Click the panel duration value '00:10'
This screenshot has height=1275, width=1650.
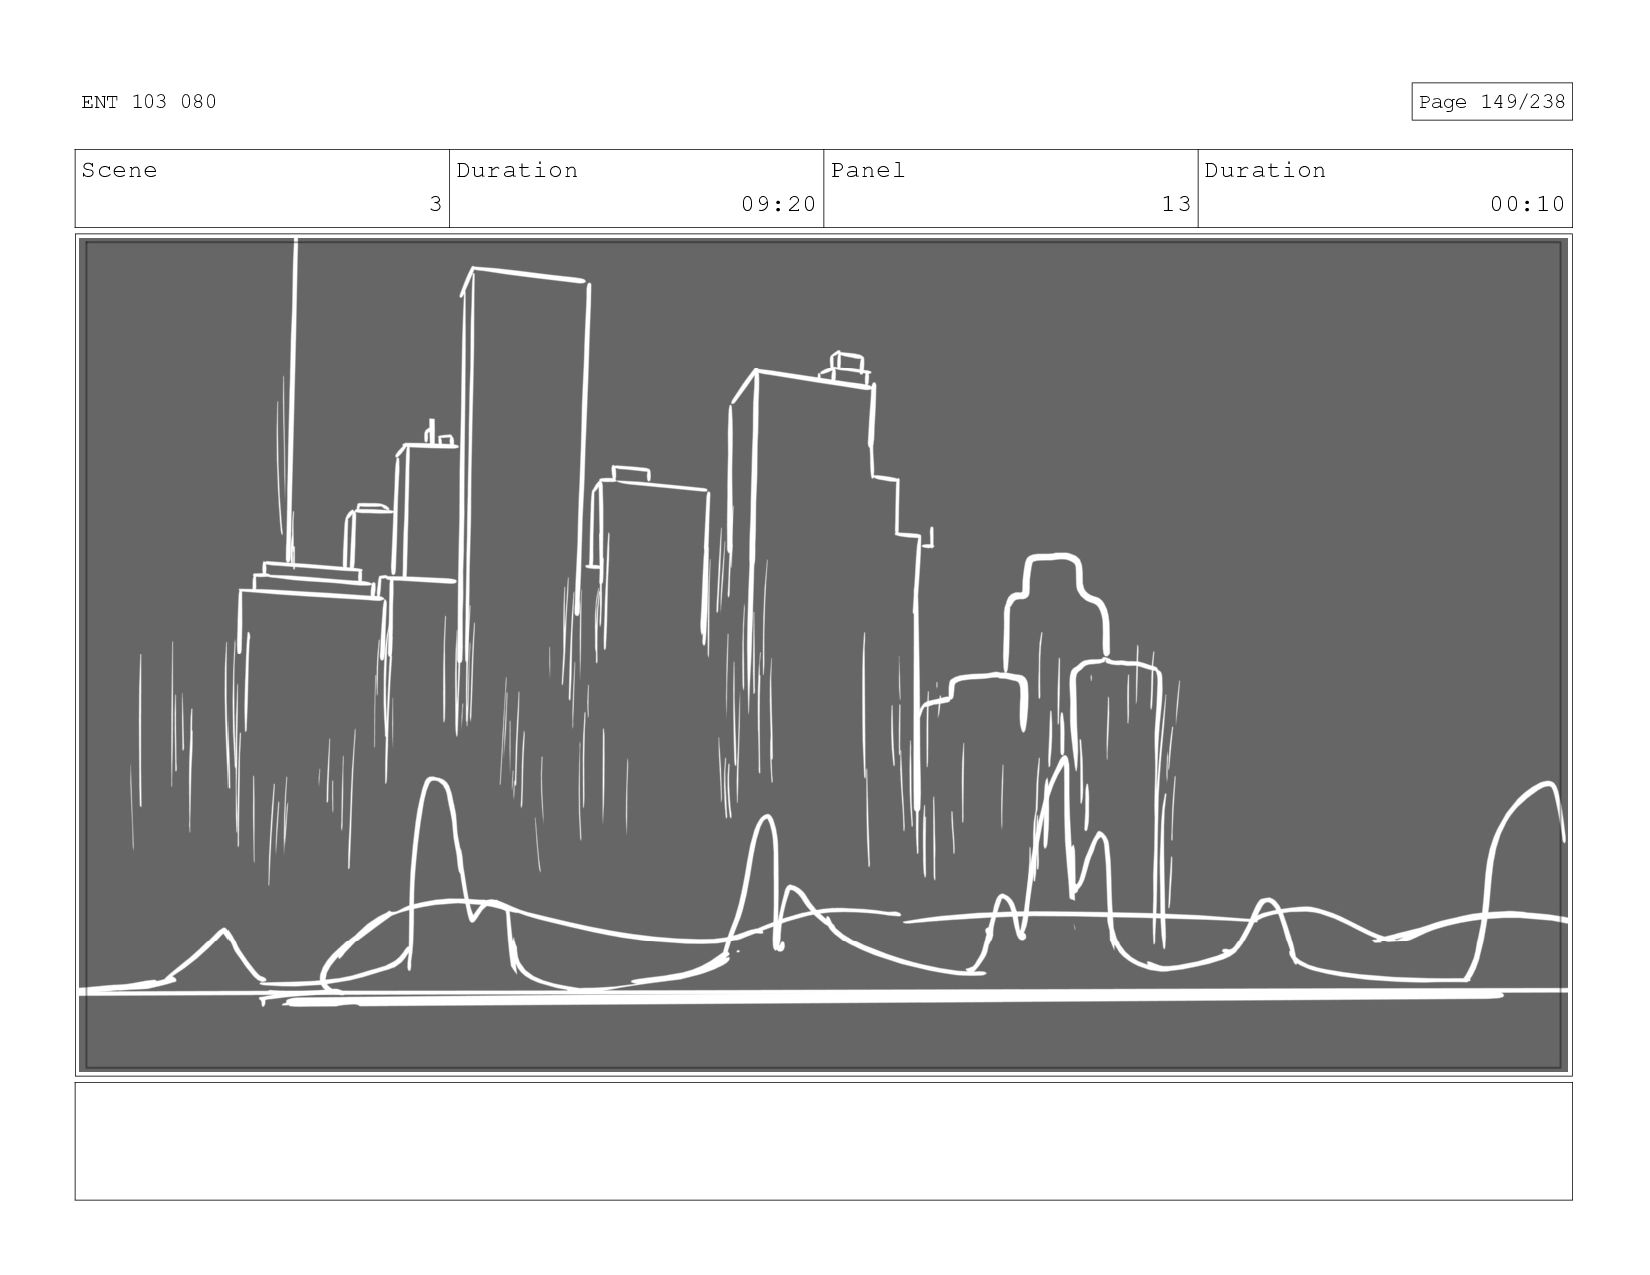(x=1527, y=204)
